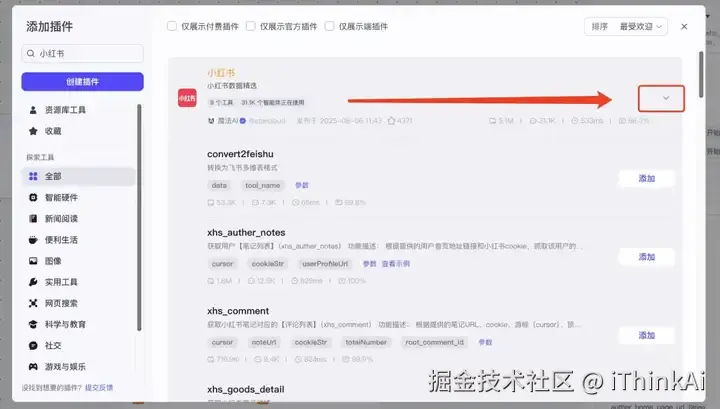Screen dimensions: 720x409
Task: Select the 全部 grid icon
Action: click(x=33, y=176)
